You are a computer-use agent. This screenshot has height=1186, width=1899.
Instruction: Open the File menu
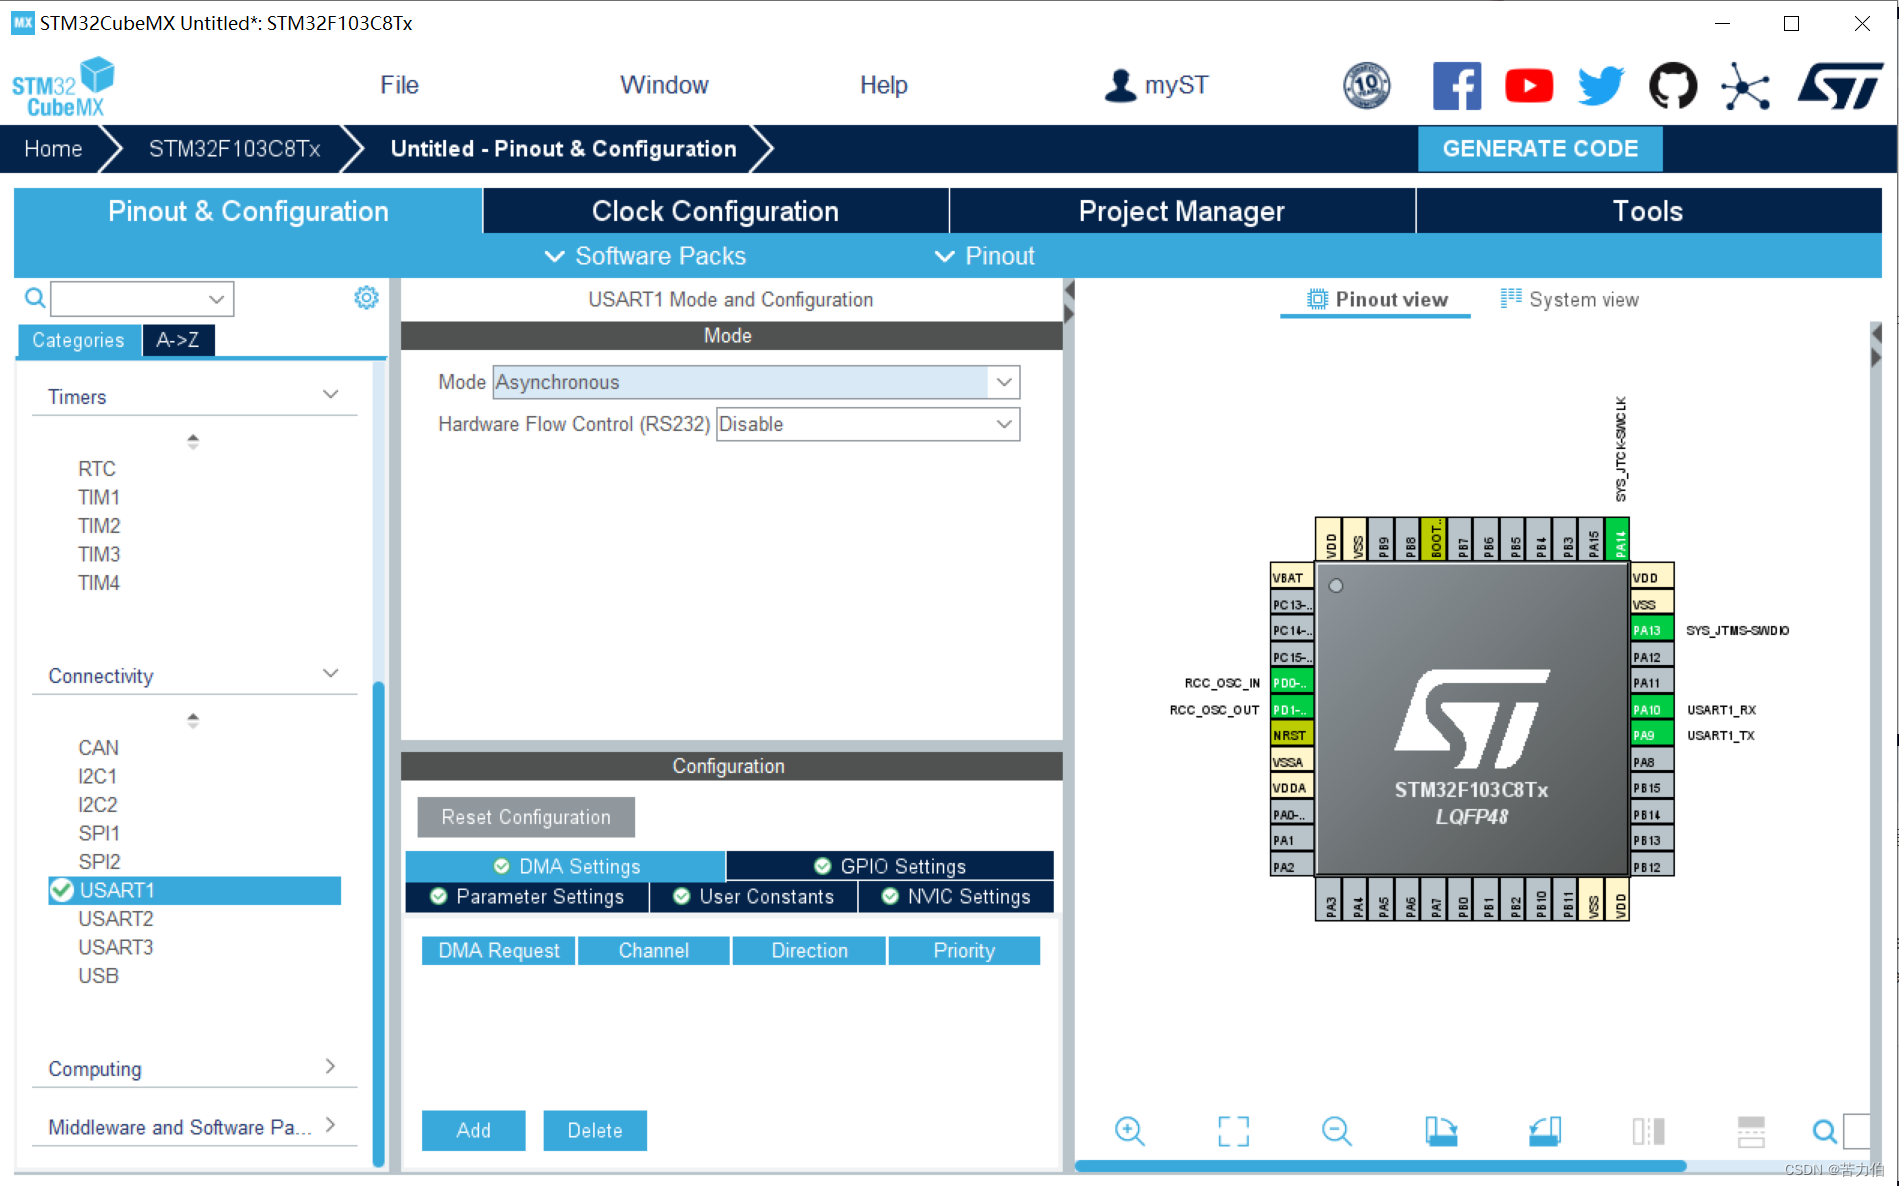(399, 85)
